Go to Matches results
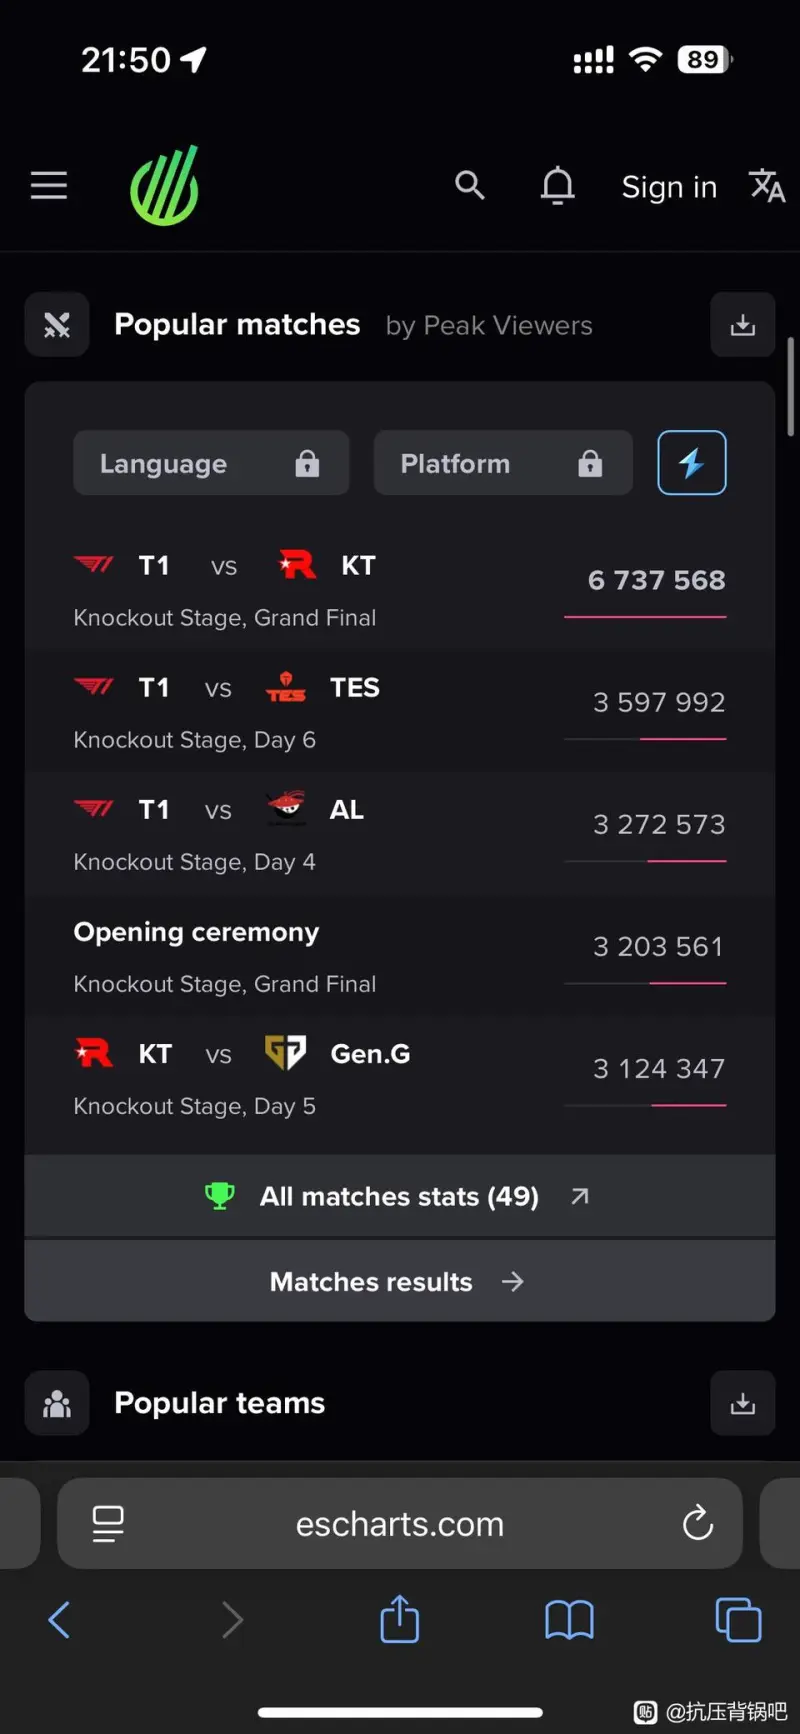The height and width of the screenshot is (1734, 800). (400, 1282)
